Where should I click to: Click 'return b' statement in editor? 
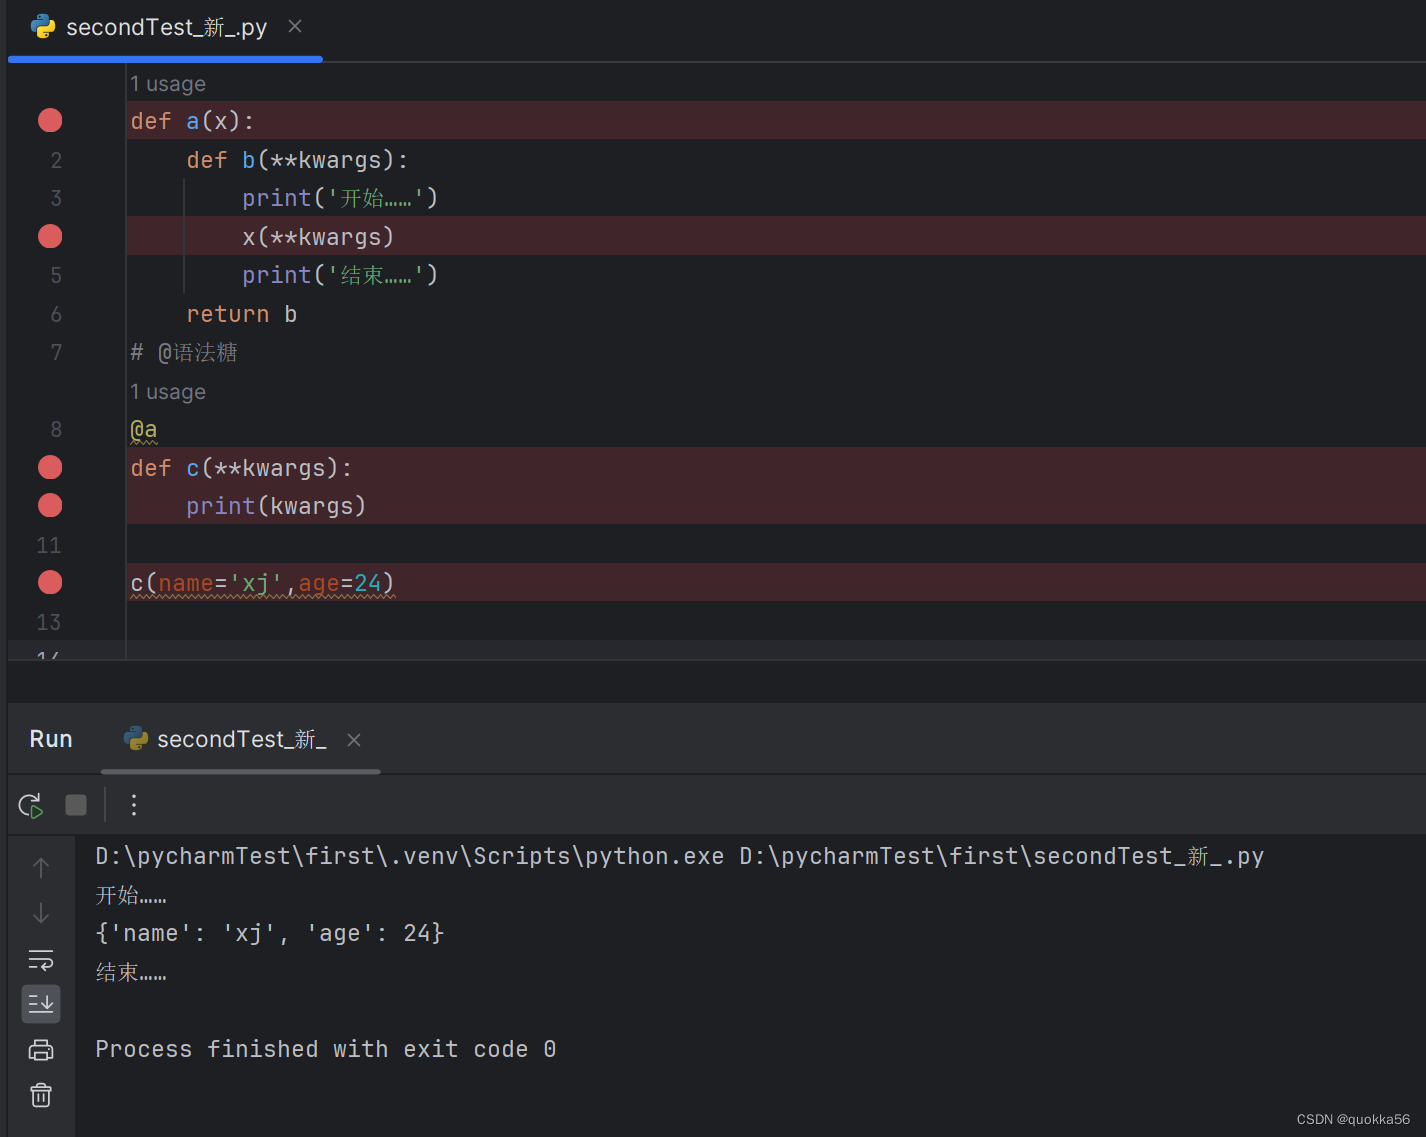242,314
